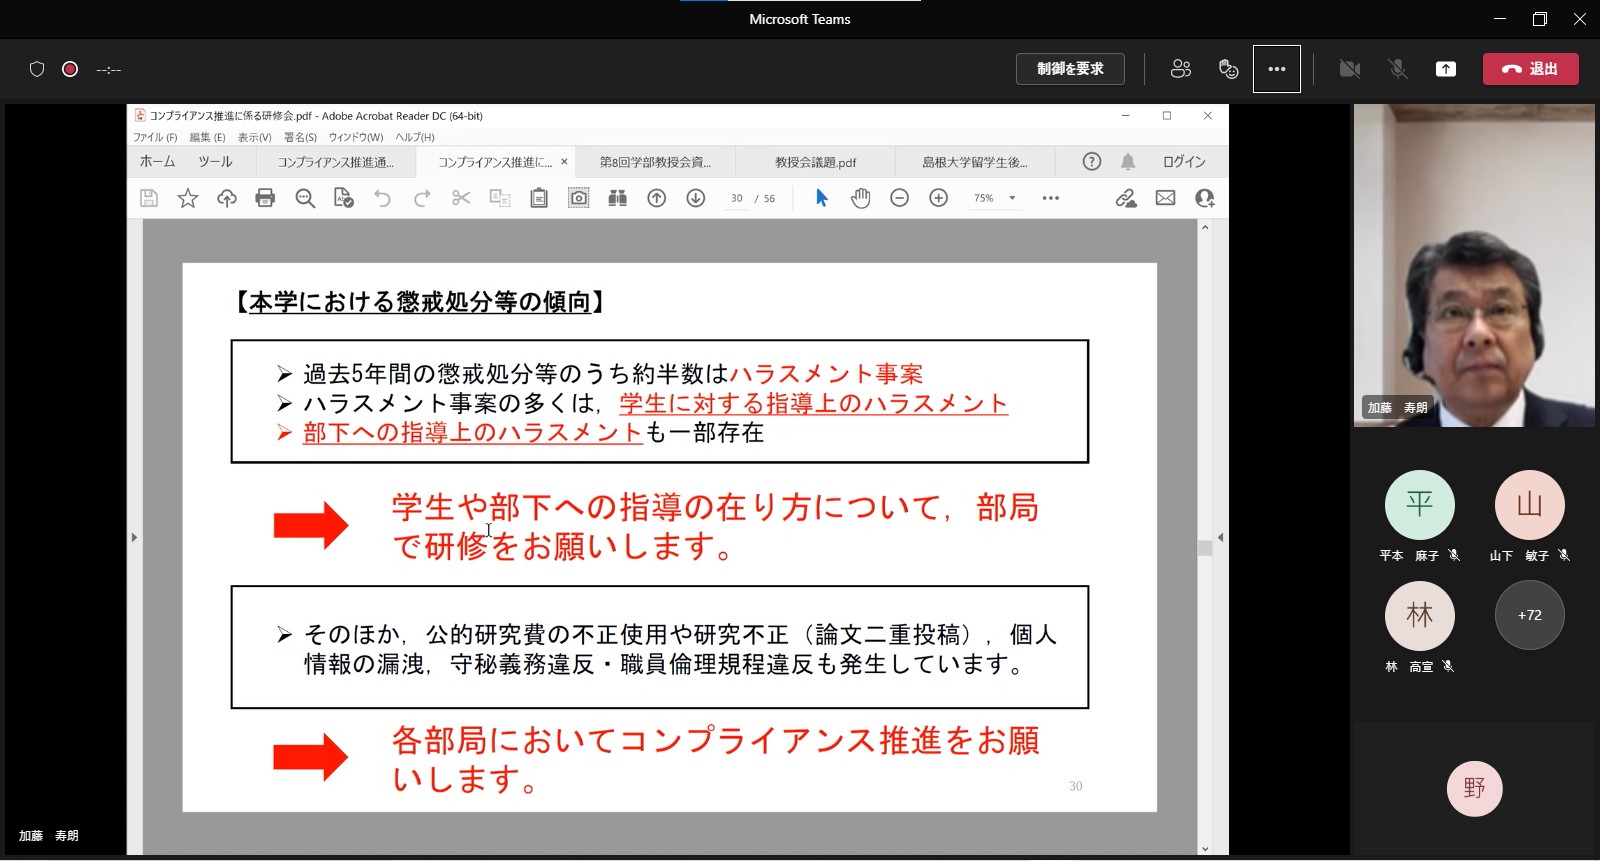Open Teams more actions ellipsis menu

click(1276, 69)
